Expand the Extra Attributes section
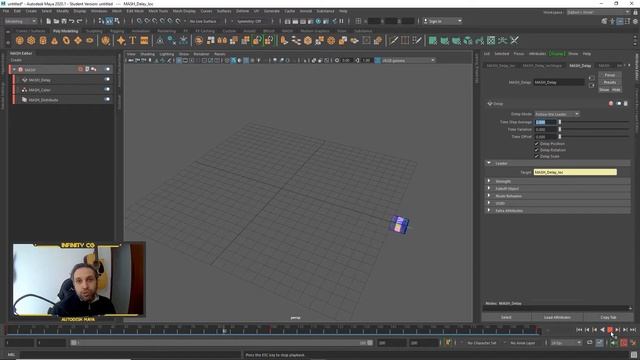The image size is (640, 360). [489, 210]
